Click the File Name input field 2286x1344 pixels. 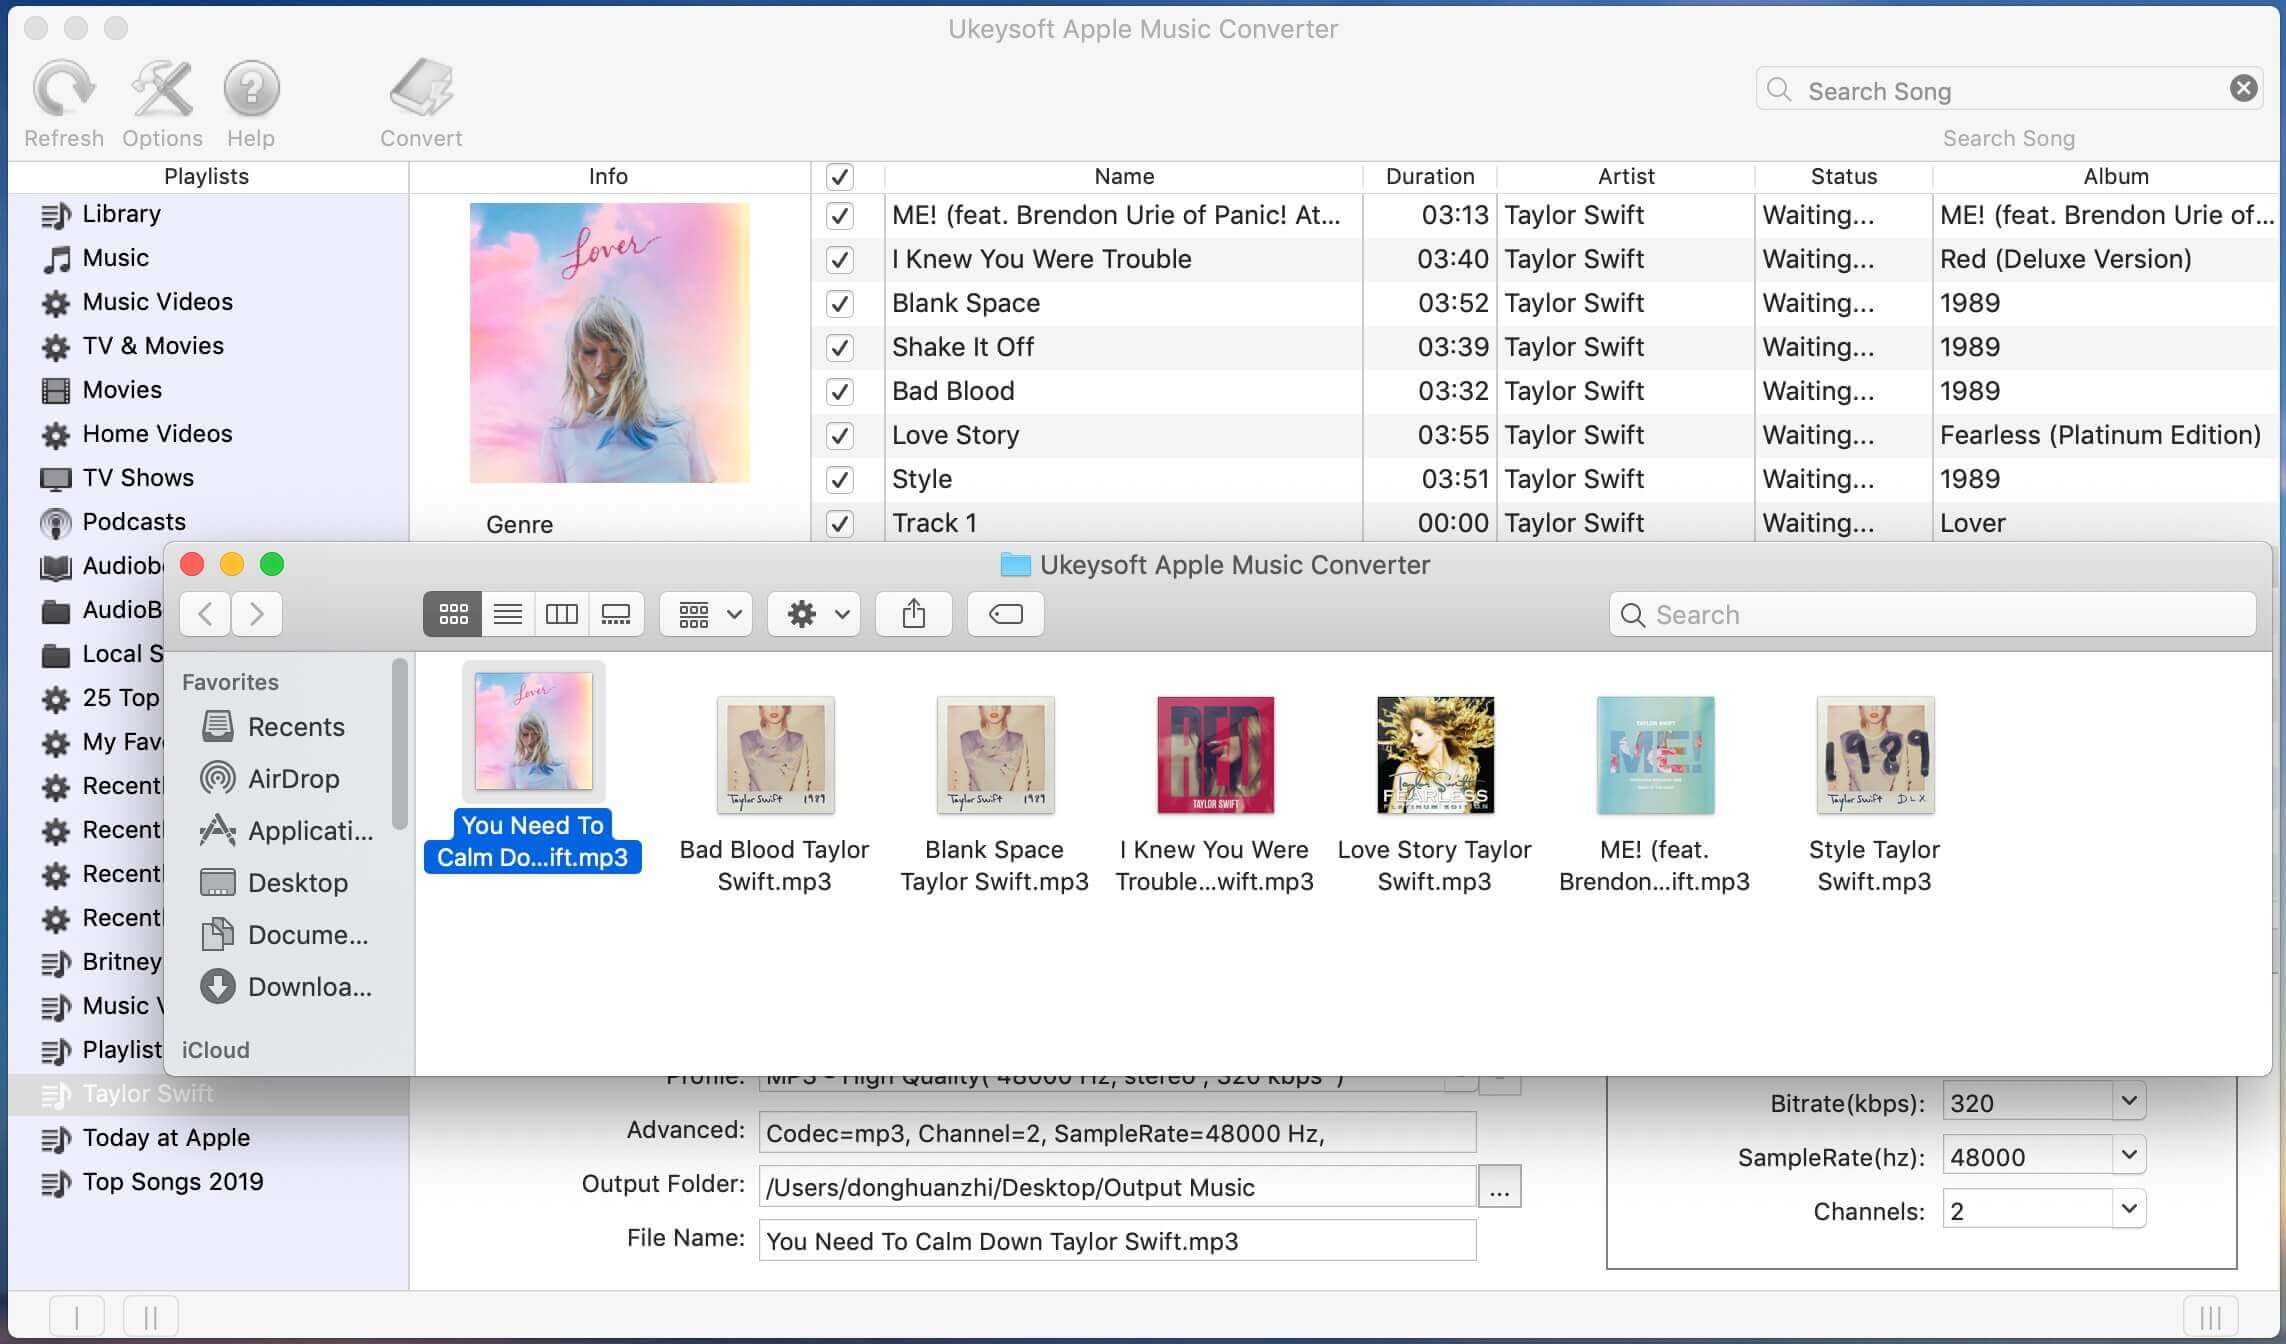(x=1115, y=1238)
